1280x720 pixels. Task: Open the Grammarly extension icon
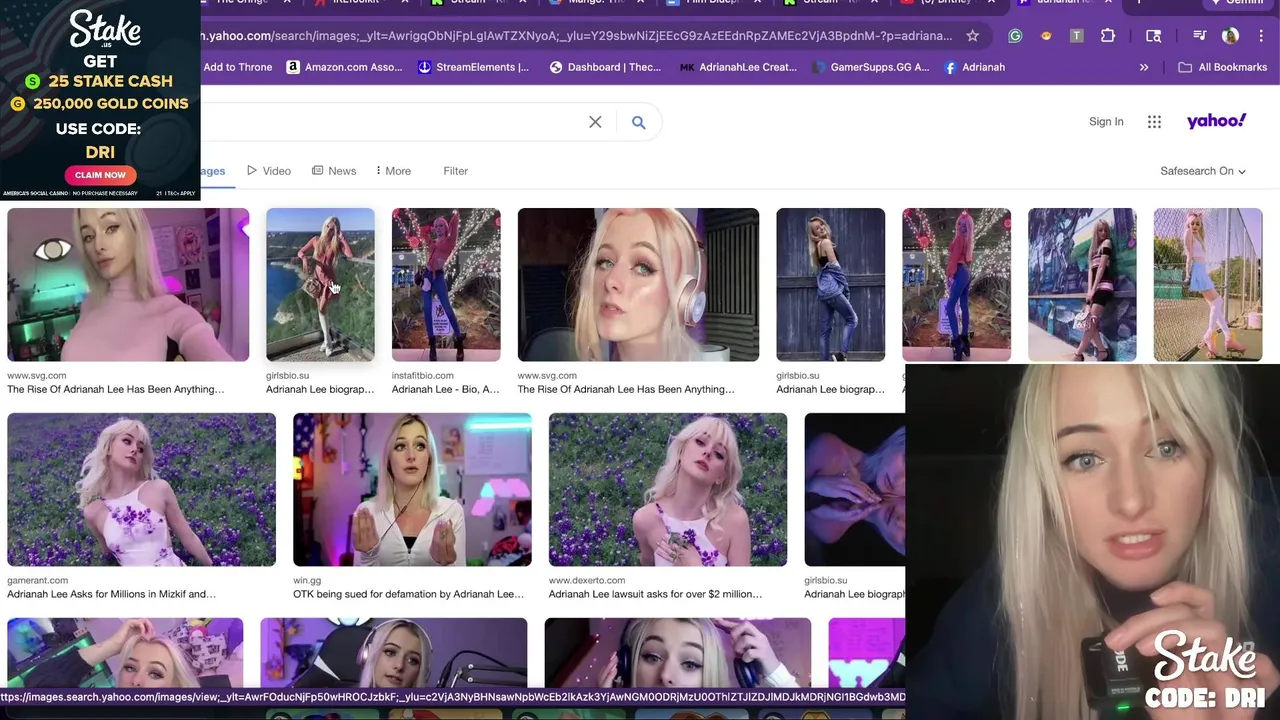tap(1015, 36)
